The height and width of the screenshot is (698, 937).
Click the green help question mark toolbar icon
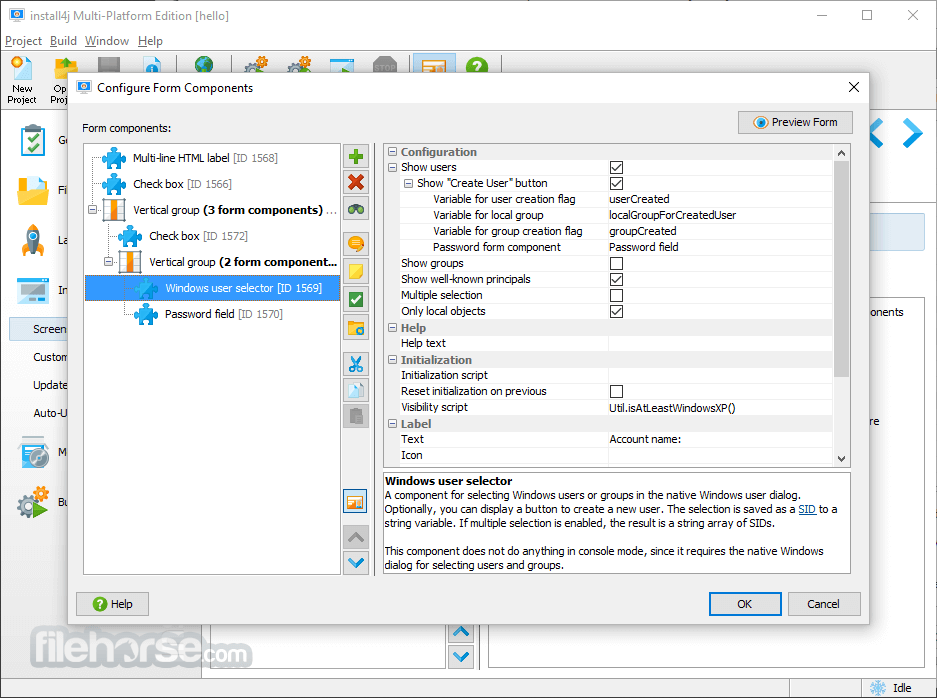477,65
